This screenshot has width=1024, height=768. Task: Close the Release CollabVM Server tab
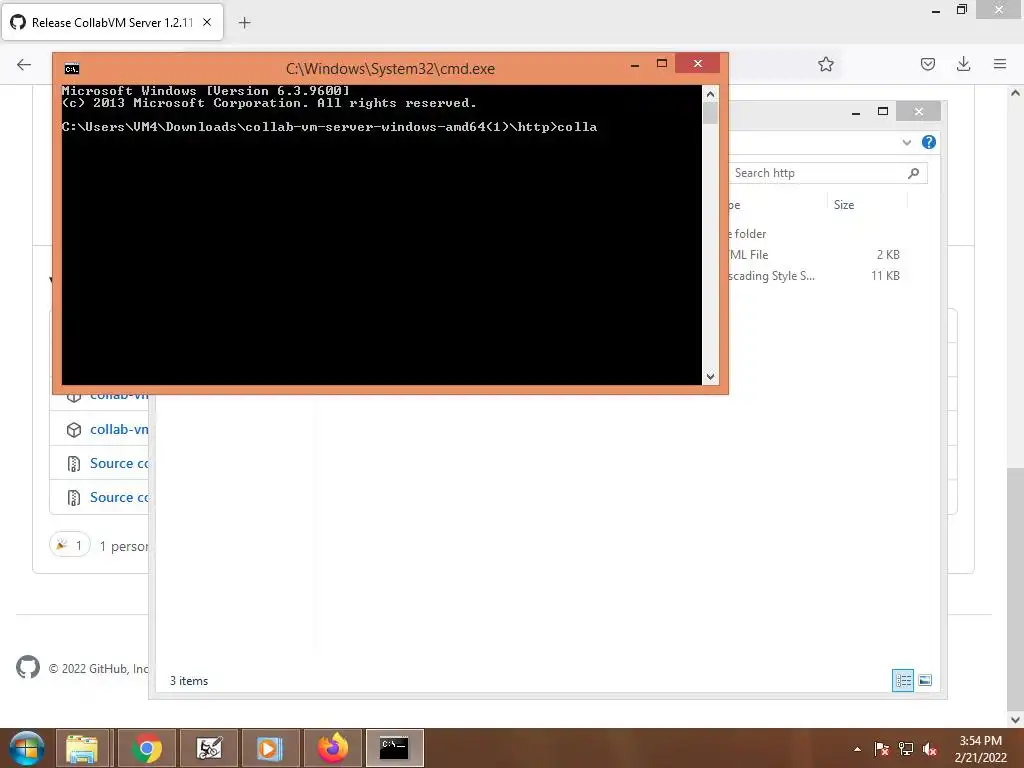click(207, 22)
